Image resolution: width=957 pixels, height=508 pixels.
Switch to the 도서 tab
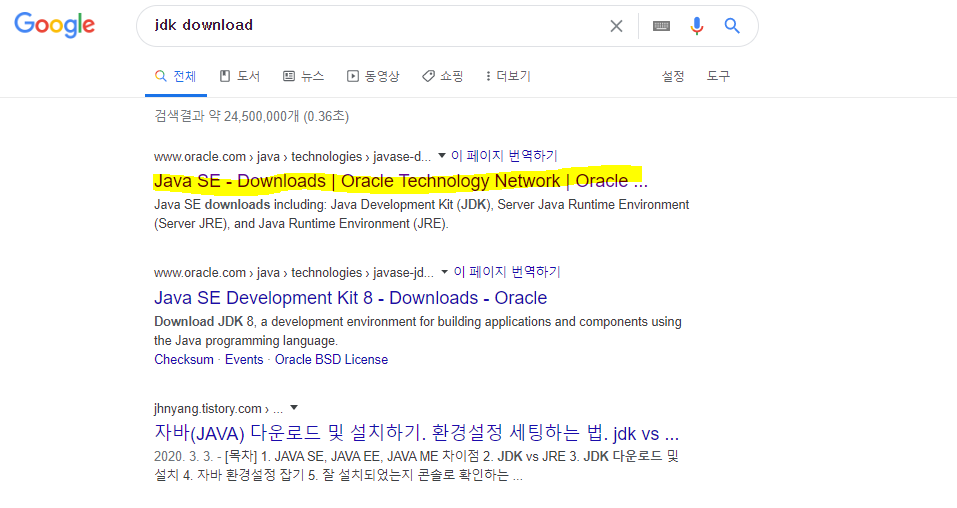[240, 76]
